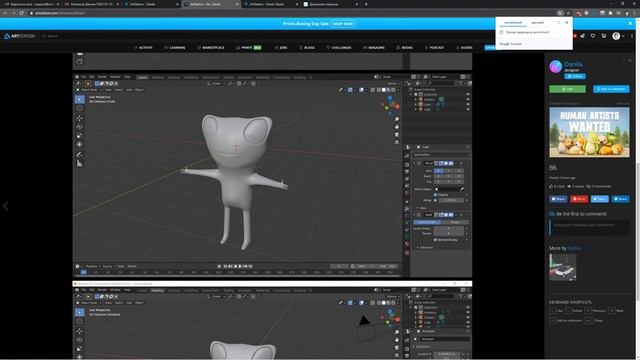The height and width of the screenshot is (360, 640).
Task: Click the navigation axis gizmo in first Blender image
Action: (x=391, y=105)
